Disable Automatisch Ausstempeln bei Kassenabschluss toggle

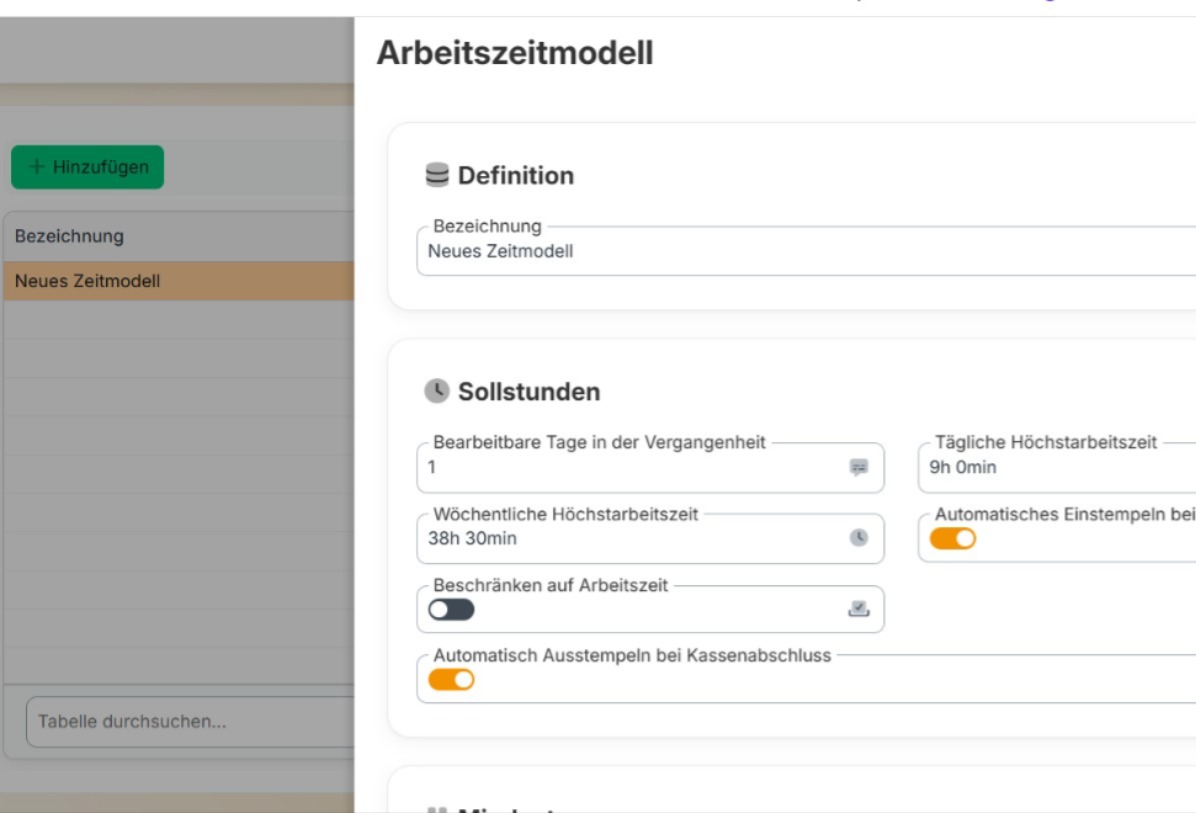point(451,680)
